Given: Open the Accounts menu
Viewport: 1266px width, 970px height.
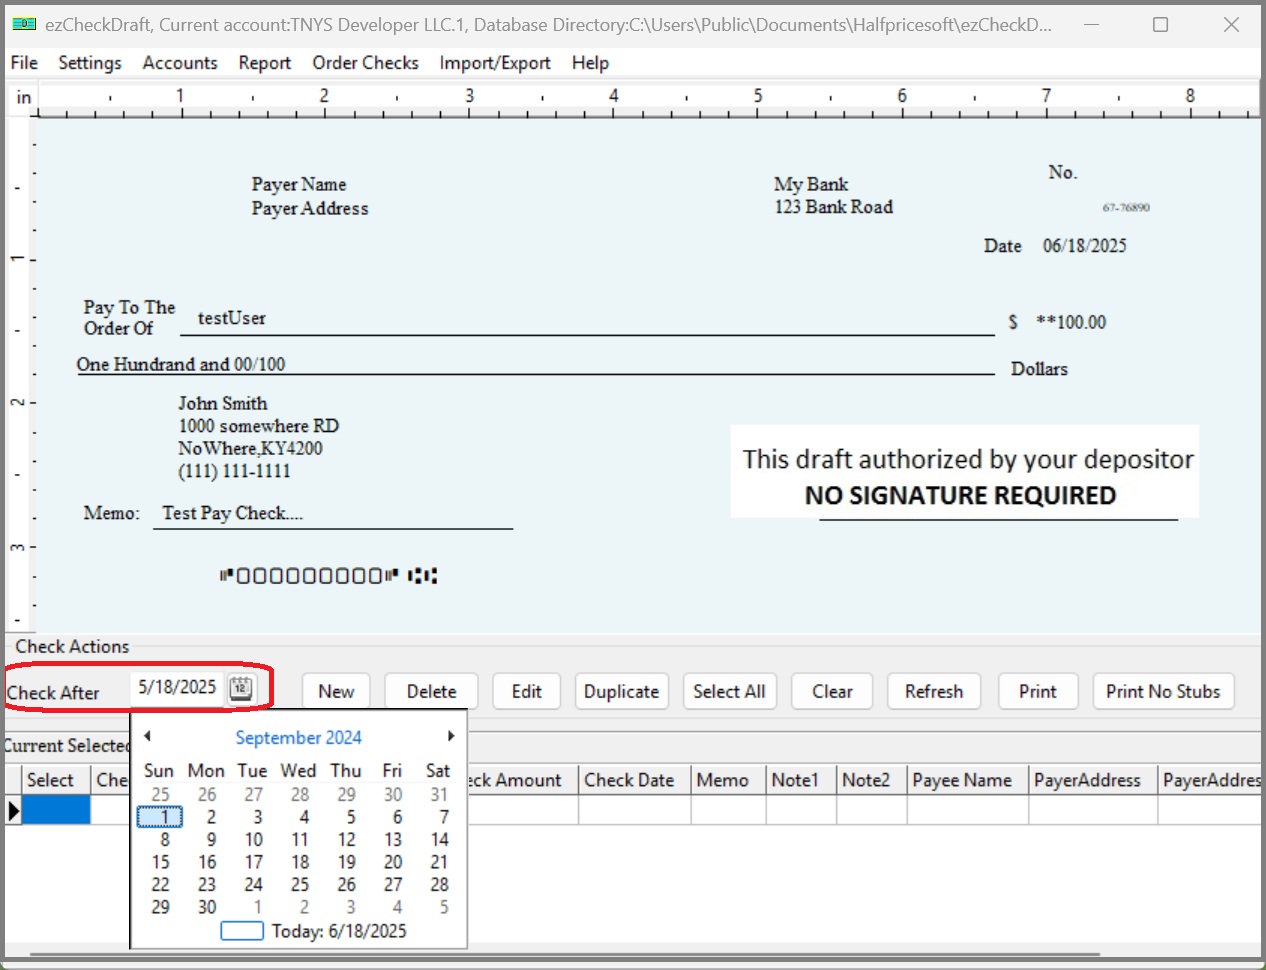Looking at the screenshot, I should [x=180, y=62].
